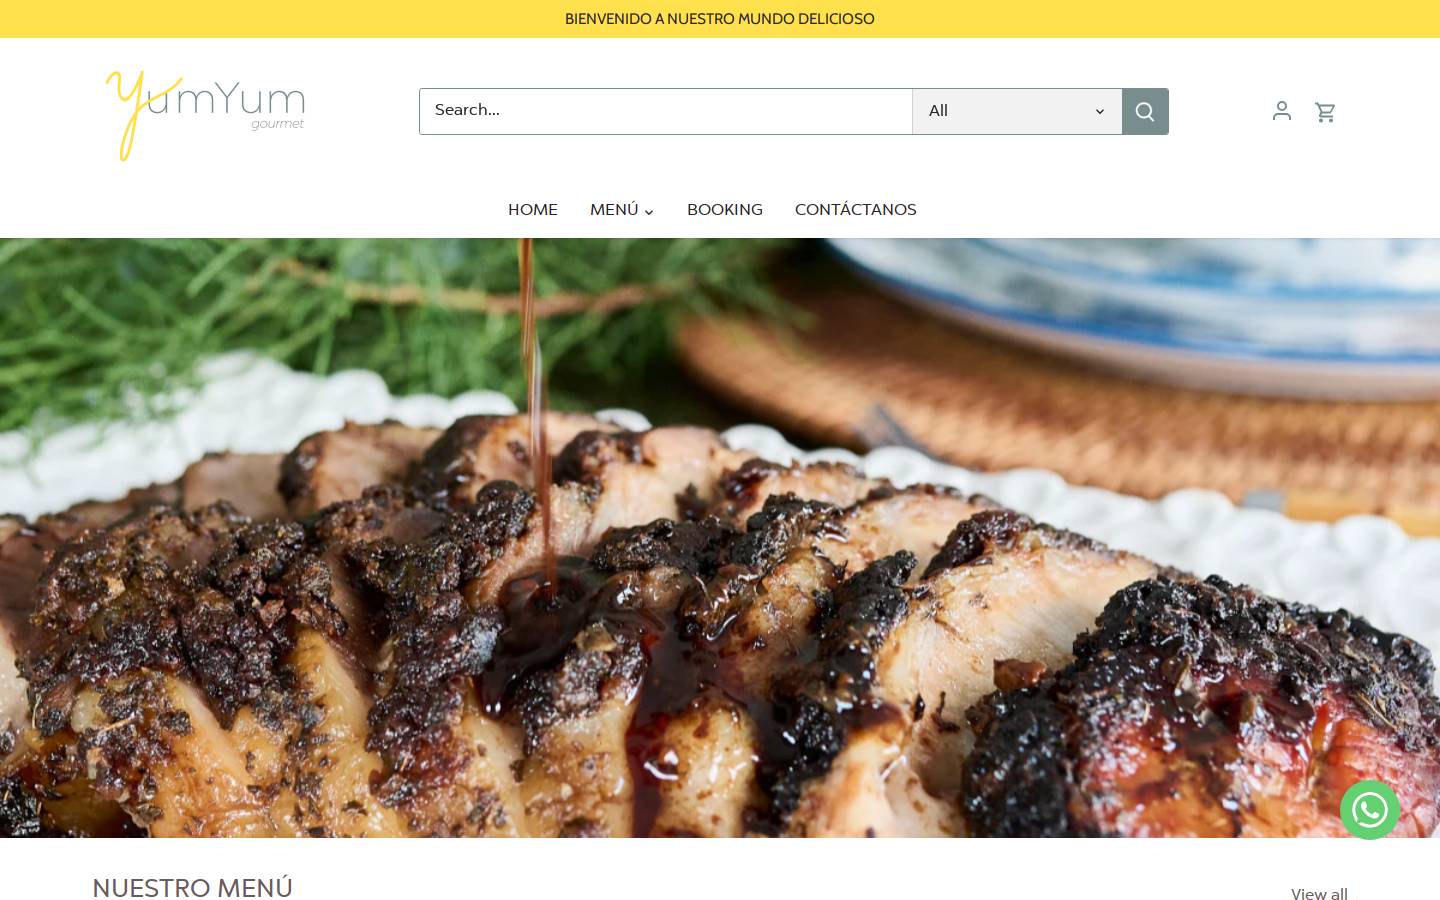Open the BOOKING page
This screenshot has width=1440, height=900.
(x=725, y=210)
